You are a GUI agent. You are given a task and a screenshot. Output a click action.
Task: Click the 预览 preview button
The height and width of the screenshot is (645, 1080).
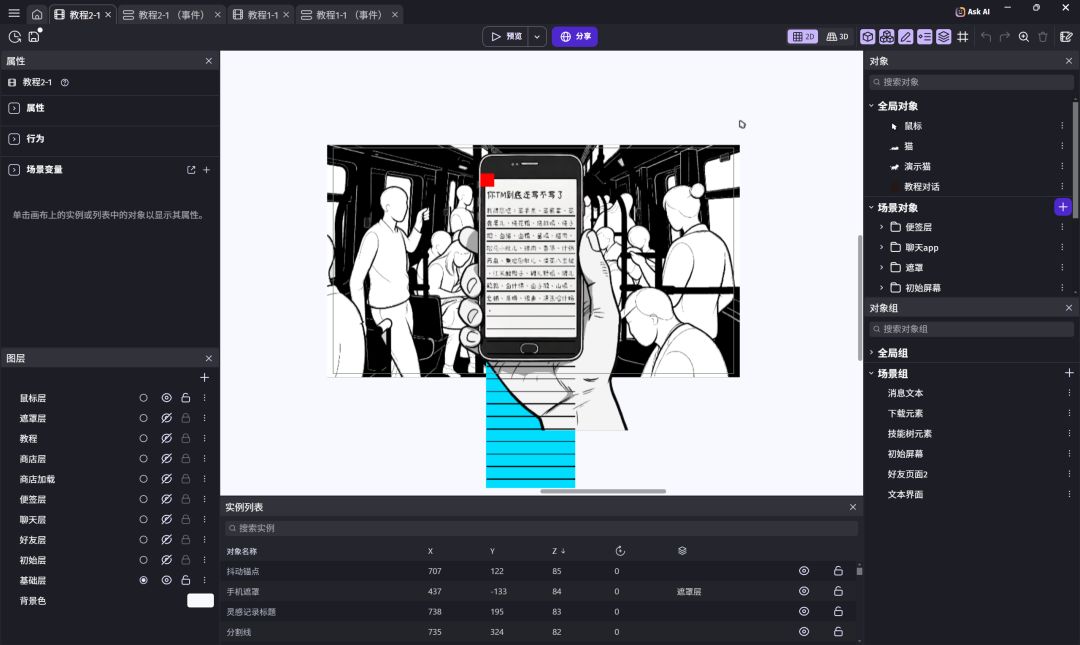[x=506, y=37]
